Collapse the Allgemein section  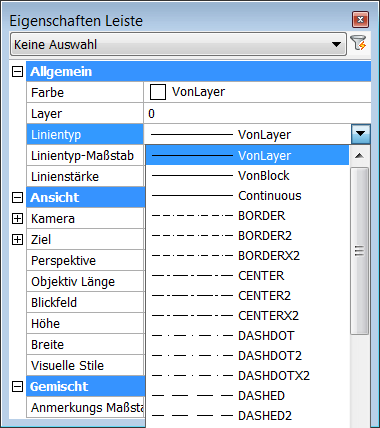tap(17, 71)
